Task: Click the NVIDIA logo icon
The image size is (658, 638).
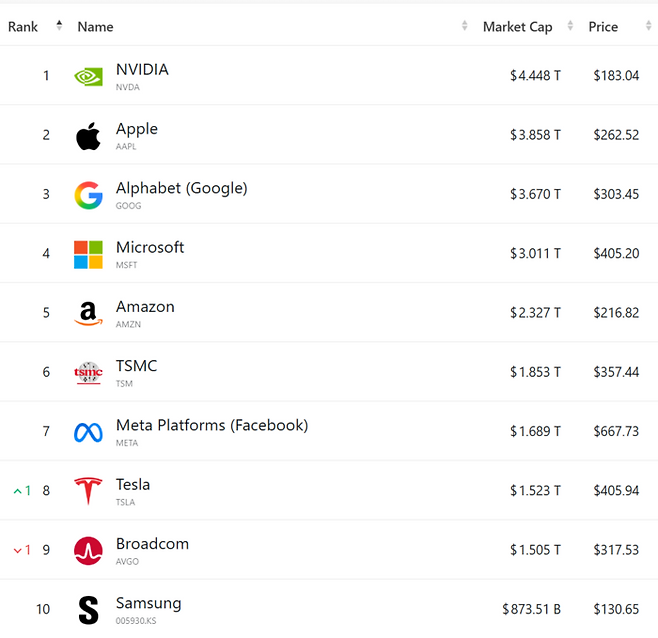Action: (x=88, y=76)
